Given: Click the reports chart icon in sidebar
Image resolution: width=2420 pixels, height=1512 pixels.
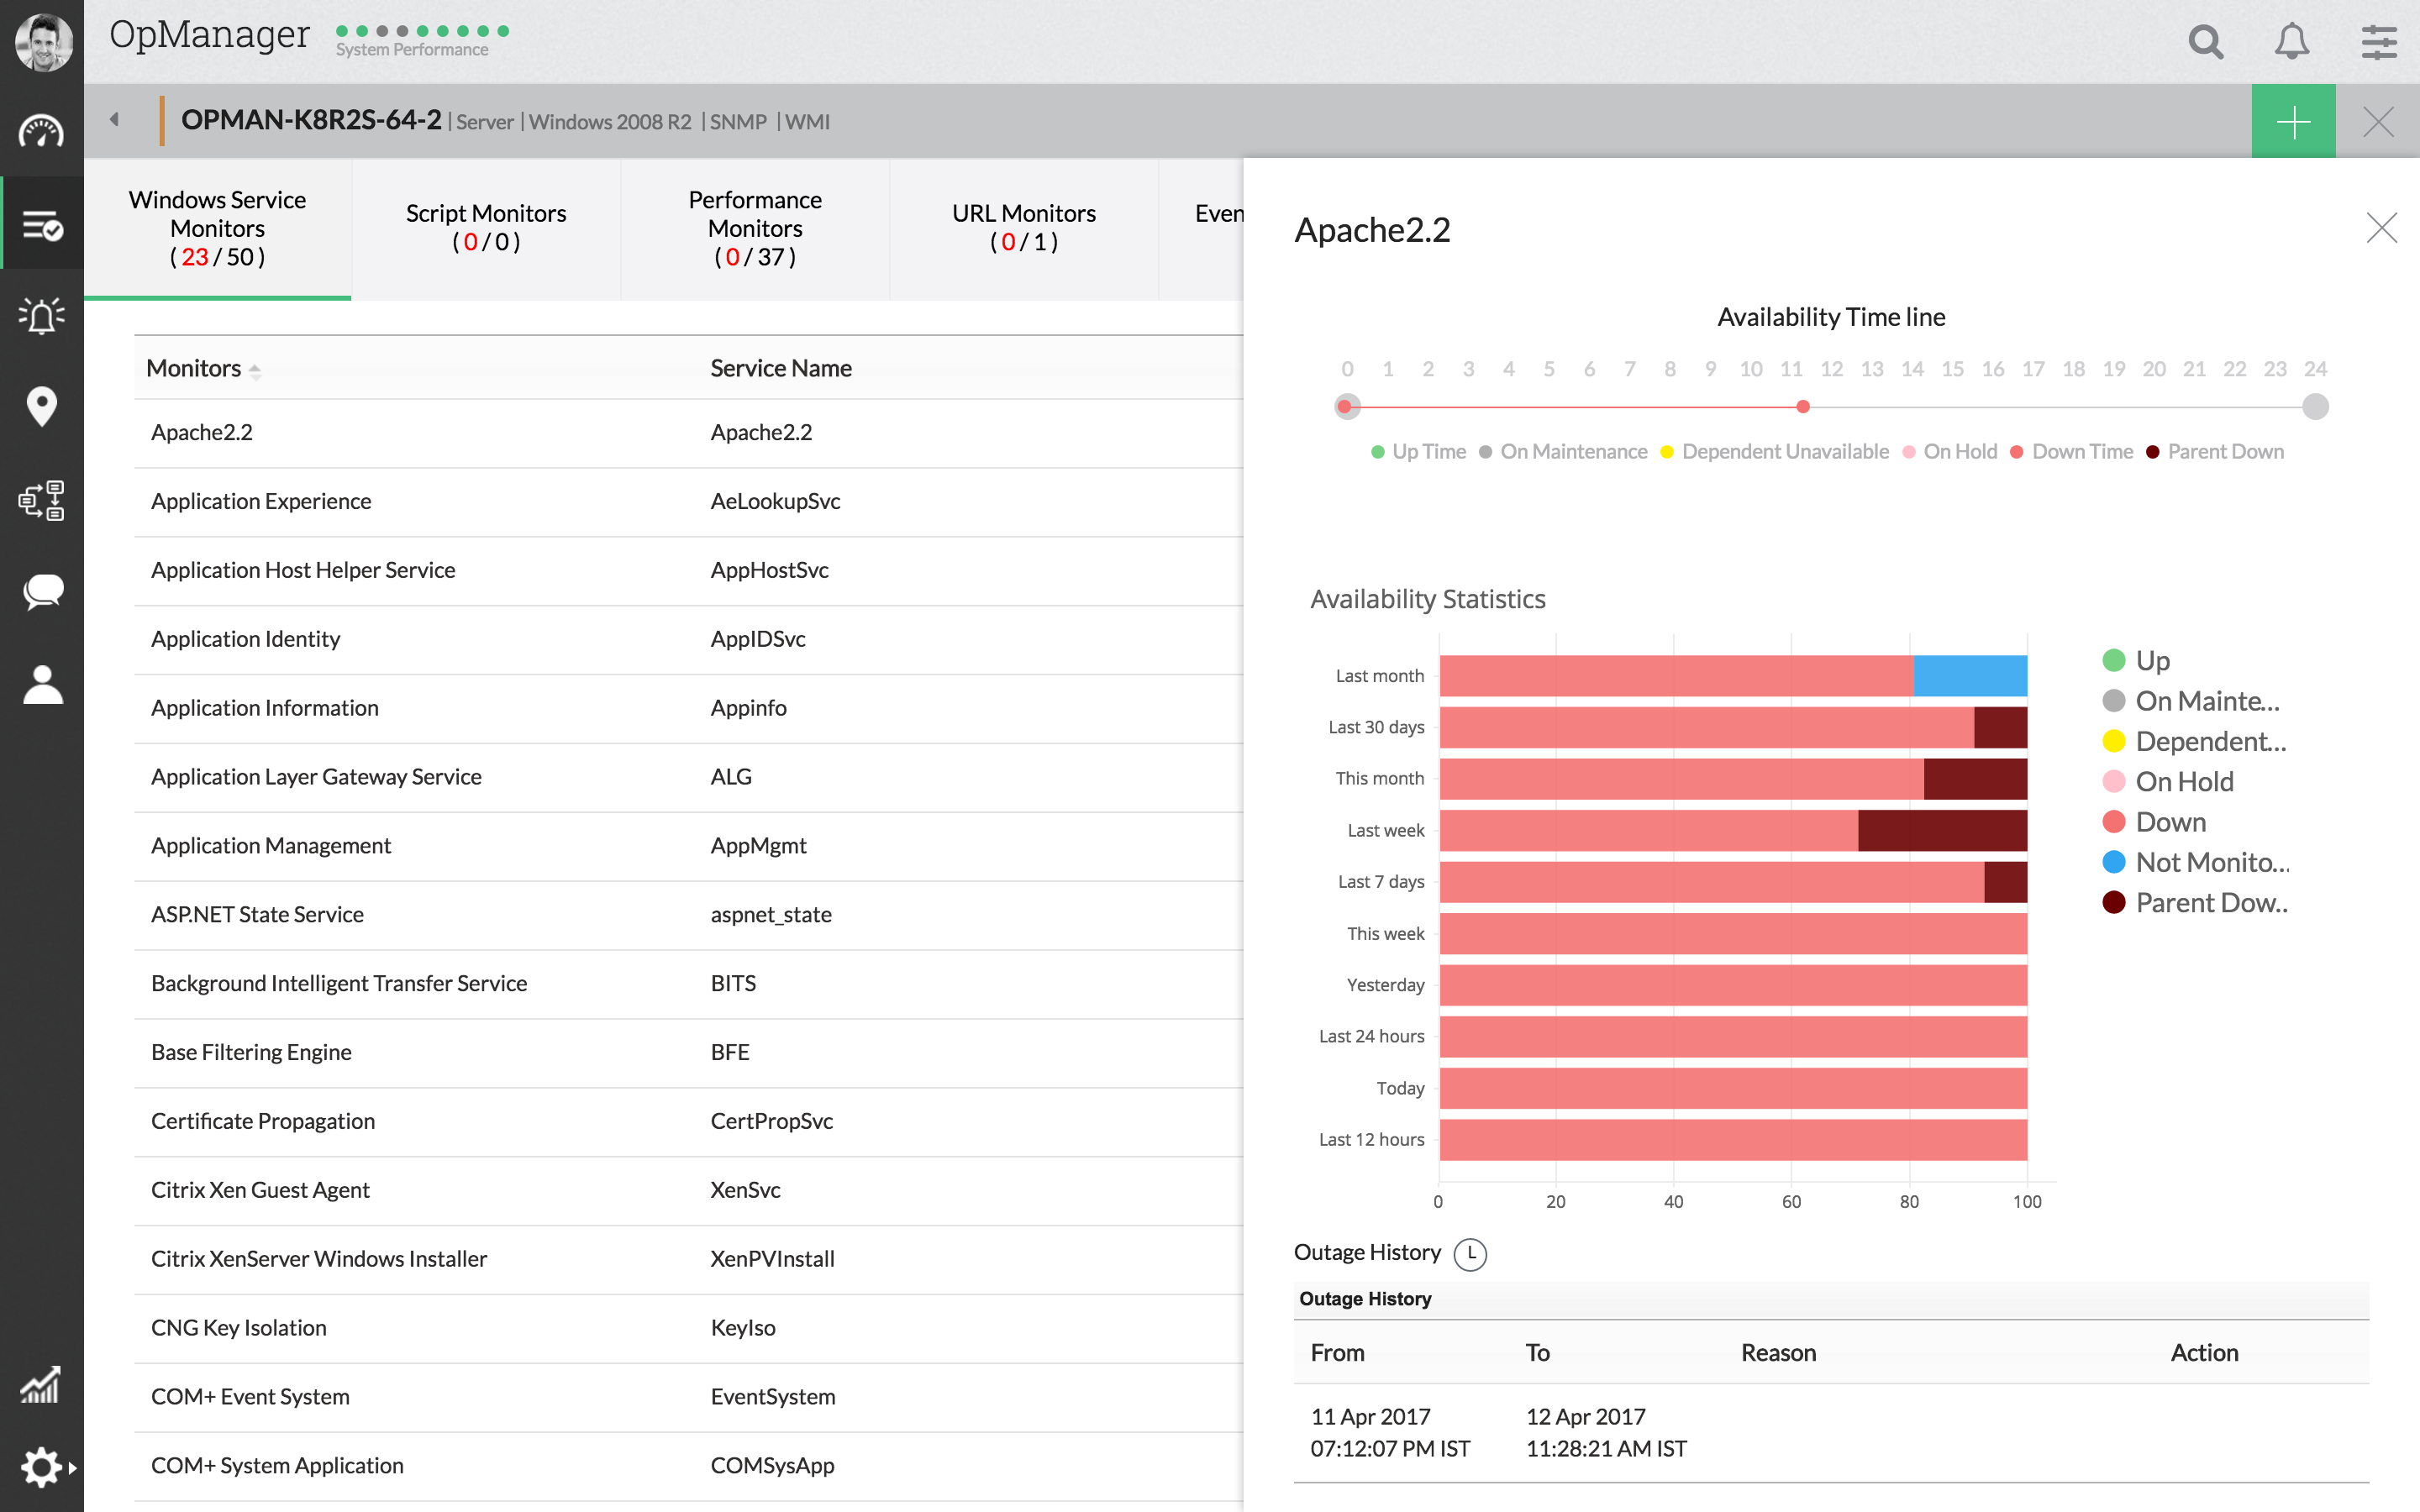Looking at the screenshot, I should [x=41, y=1385].
